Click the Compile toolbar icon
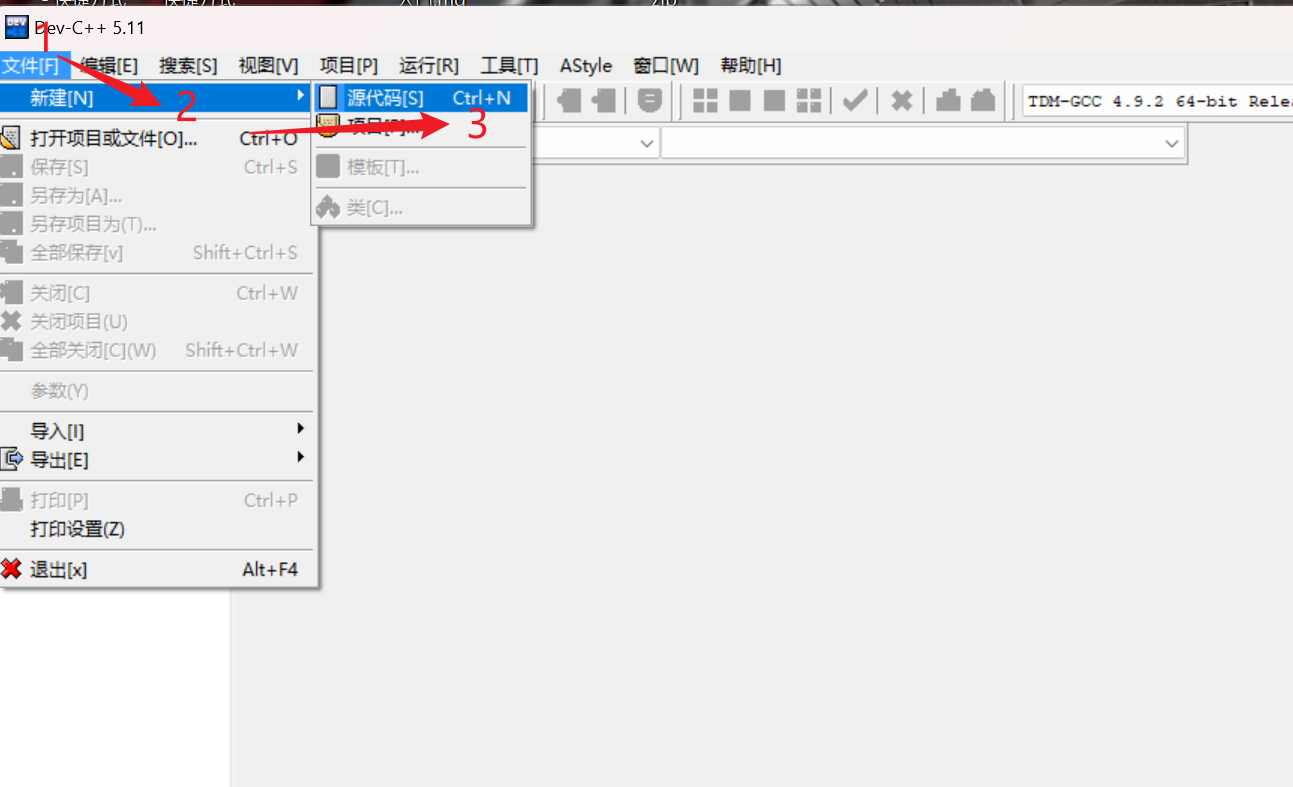The image size is (1293, 787). pos(706,100)
